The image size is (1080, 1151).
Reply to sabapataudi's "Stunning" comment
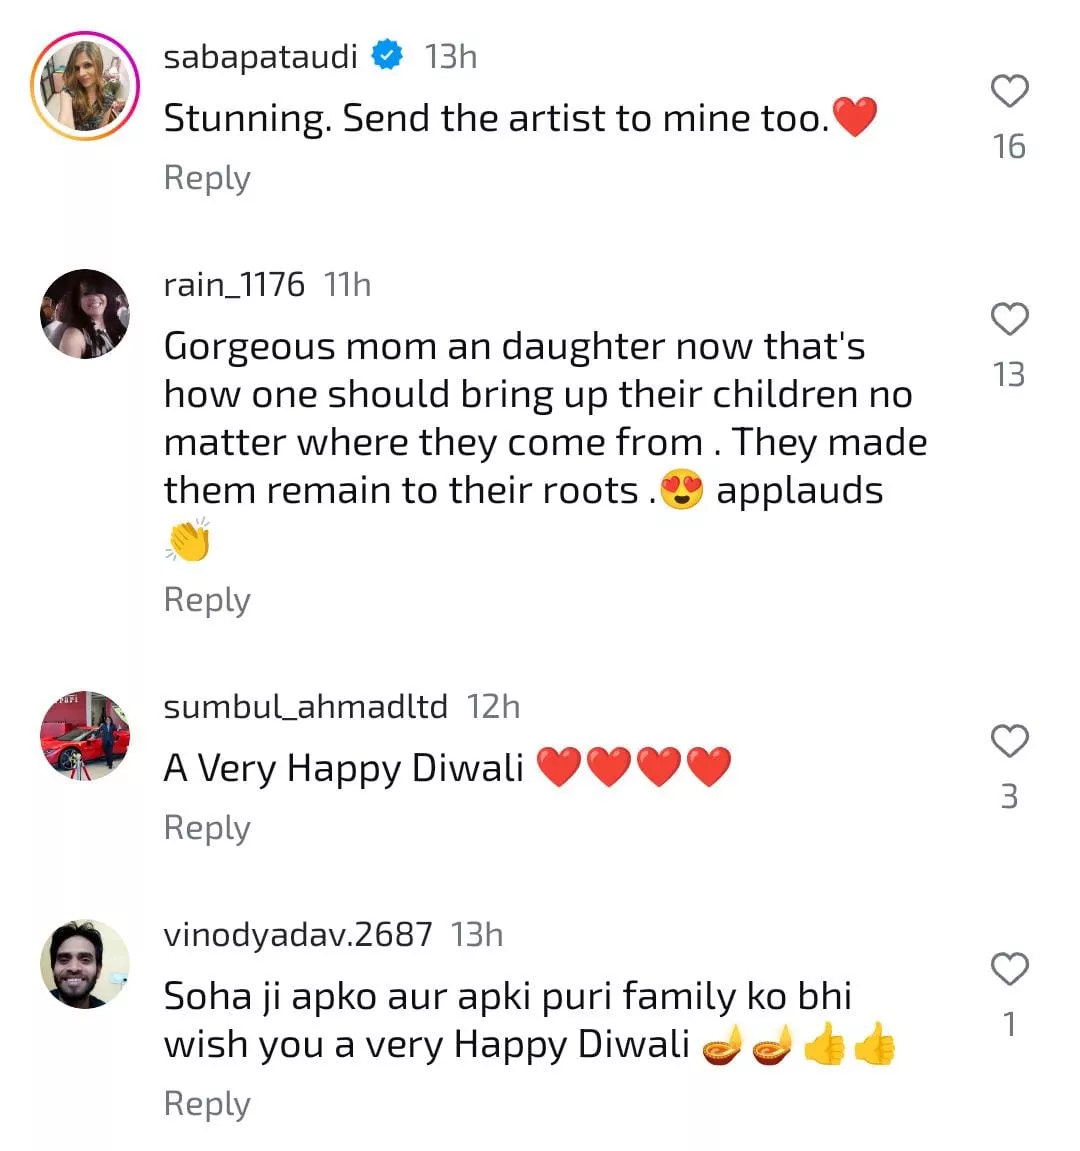(x=207, y=178)
